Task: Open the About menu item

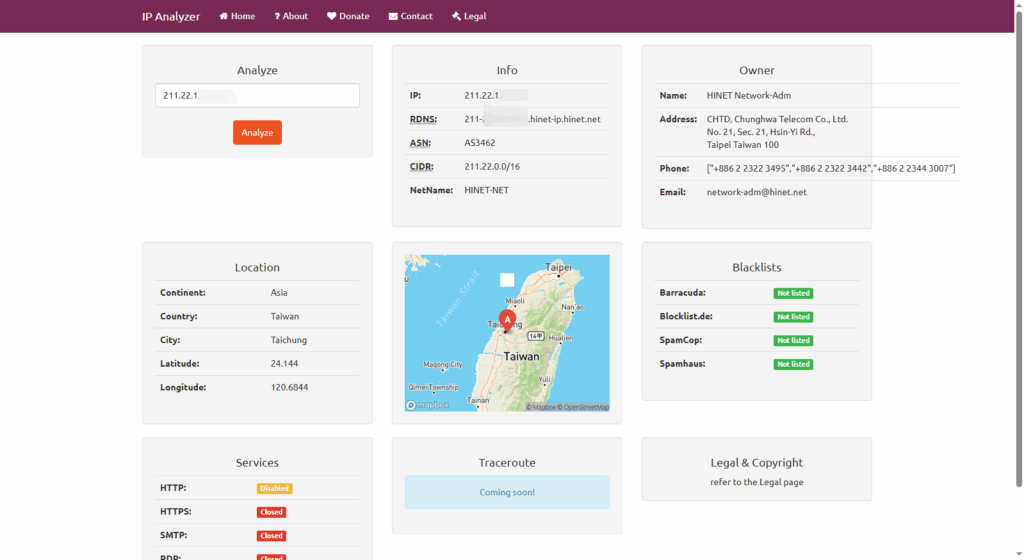Action: [x=295, y=16]
